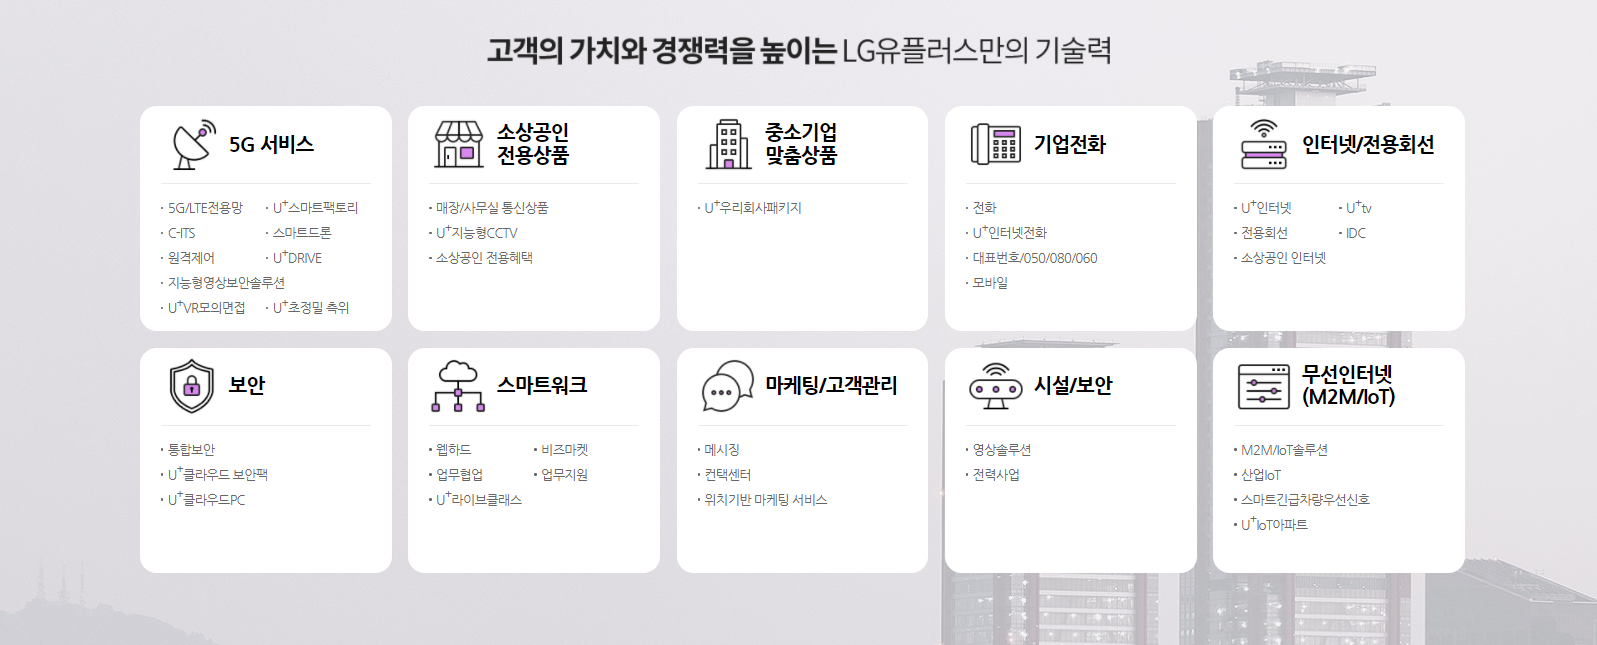This screenshot has height=645, width=1597.
Task: Open 소상공인 전용혜택 link
Action: coord(484,258)
